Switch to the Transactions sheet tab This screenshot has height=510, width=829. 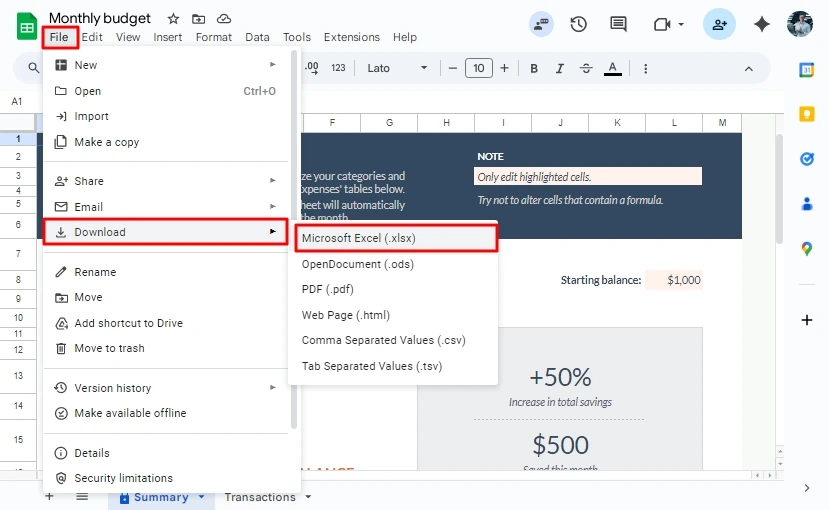[260, 497]
